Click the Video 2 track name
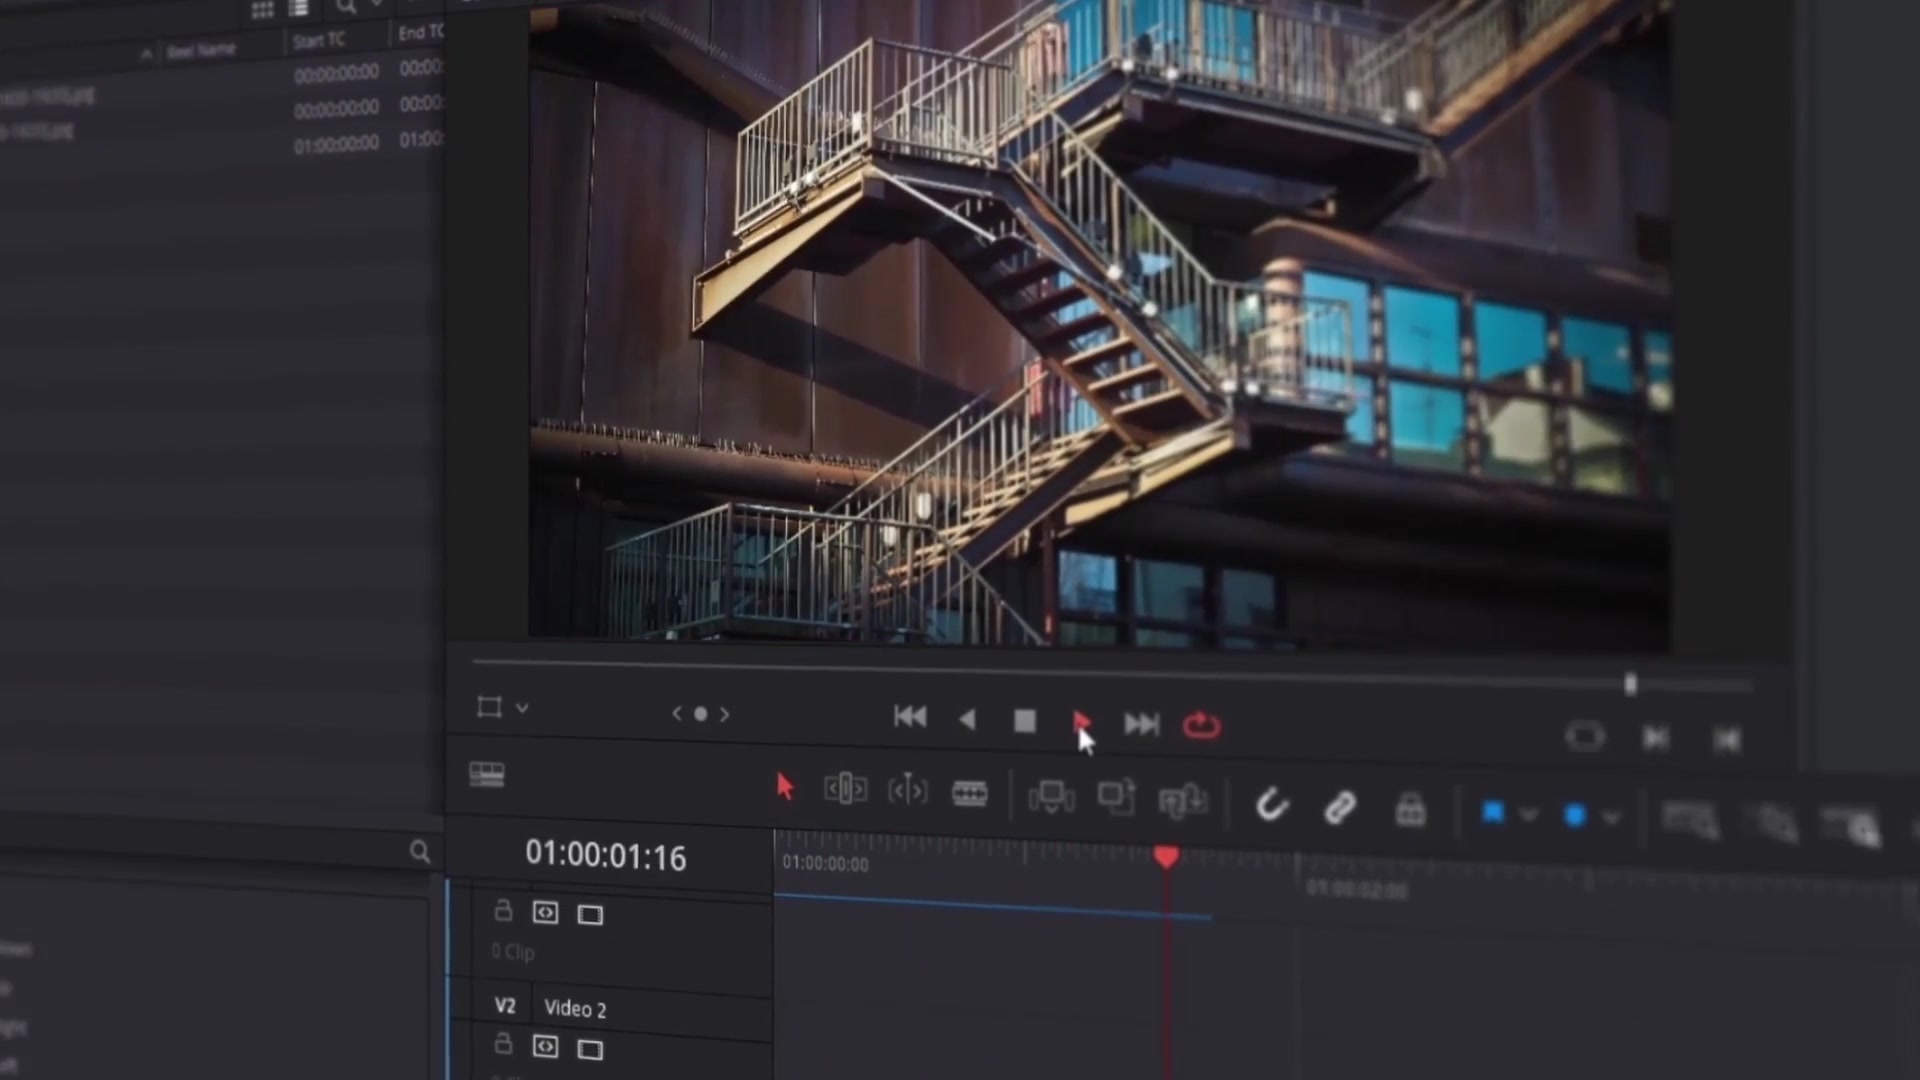Viewport: 1920px width, 1080px height. pyautogui.click(x=575, y=1008)
